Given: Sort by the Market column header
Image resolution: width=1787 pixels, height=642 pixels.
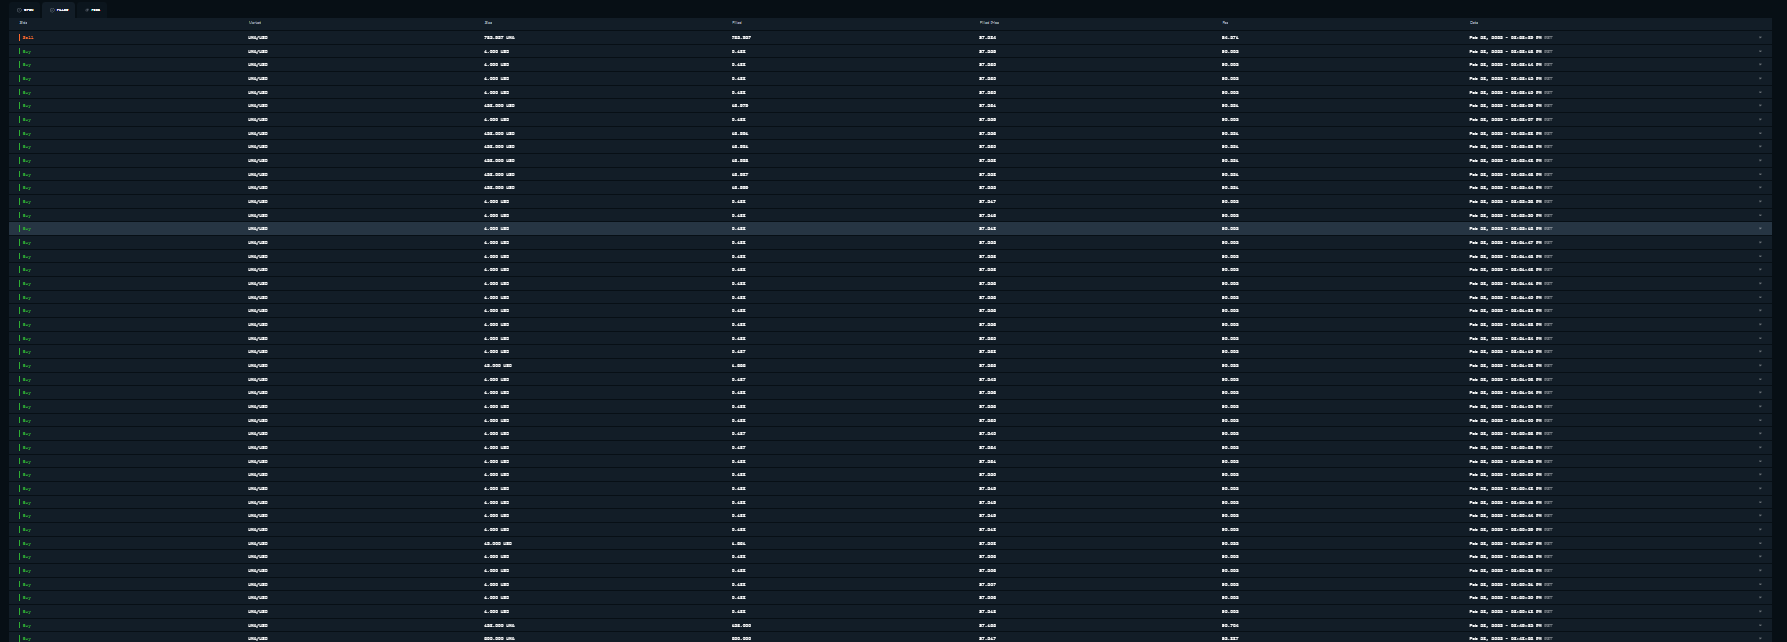Looking at the screenshot, I should tap(255, 22).
